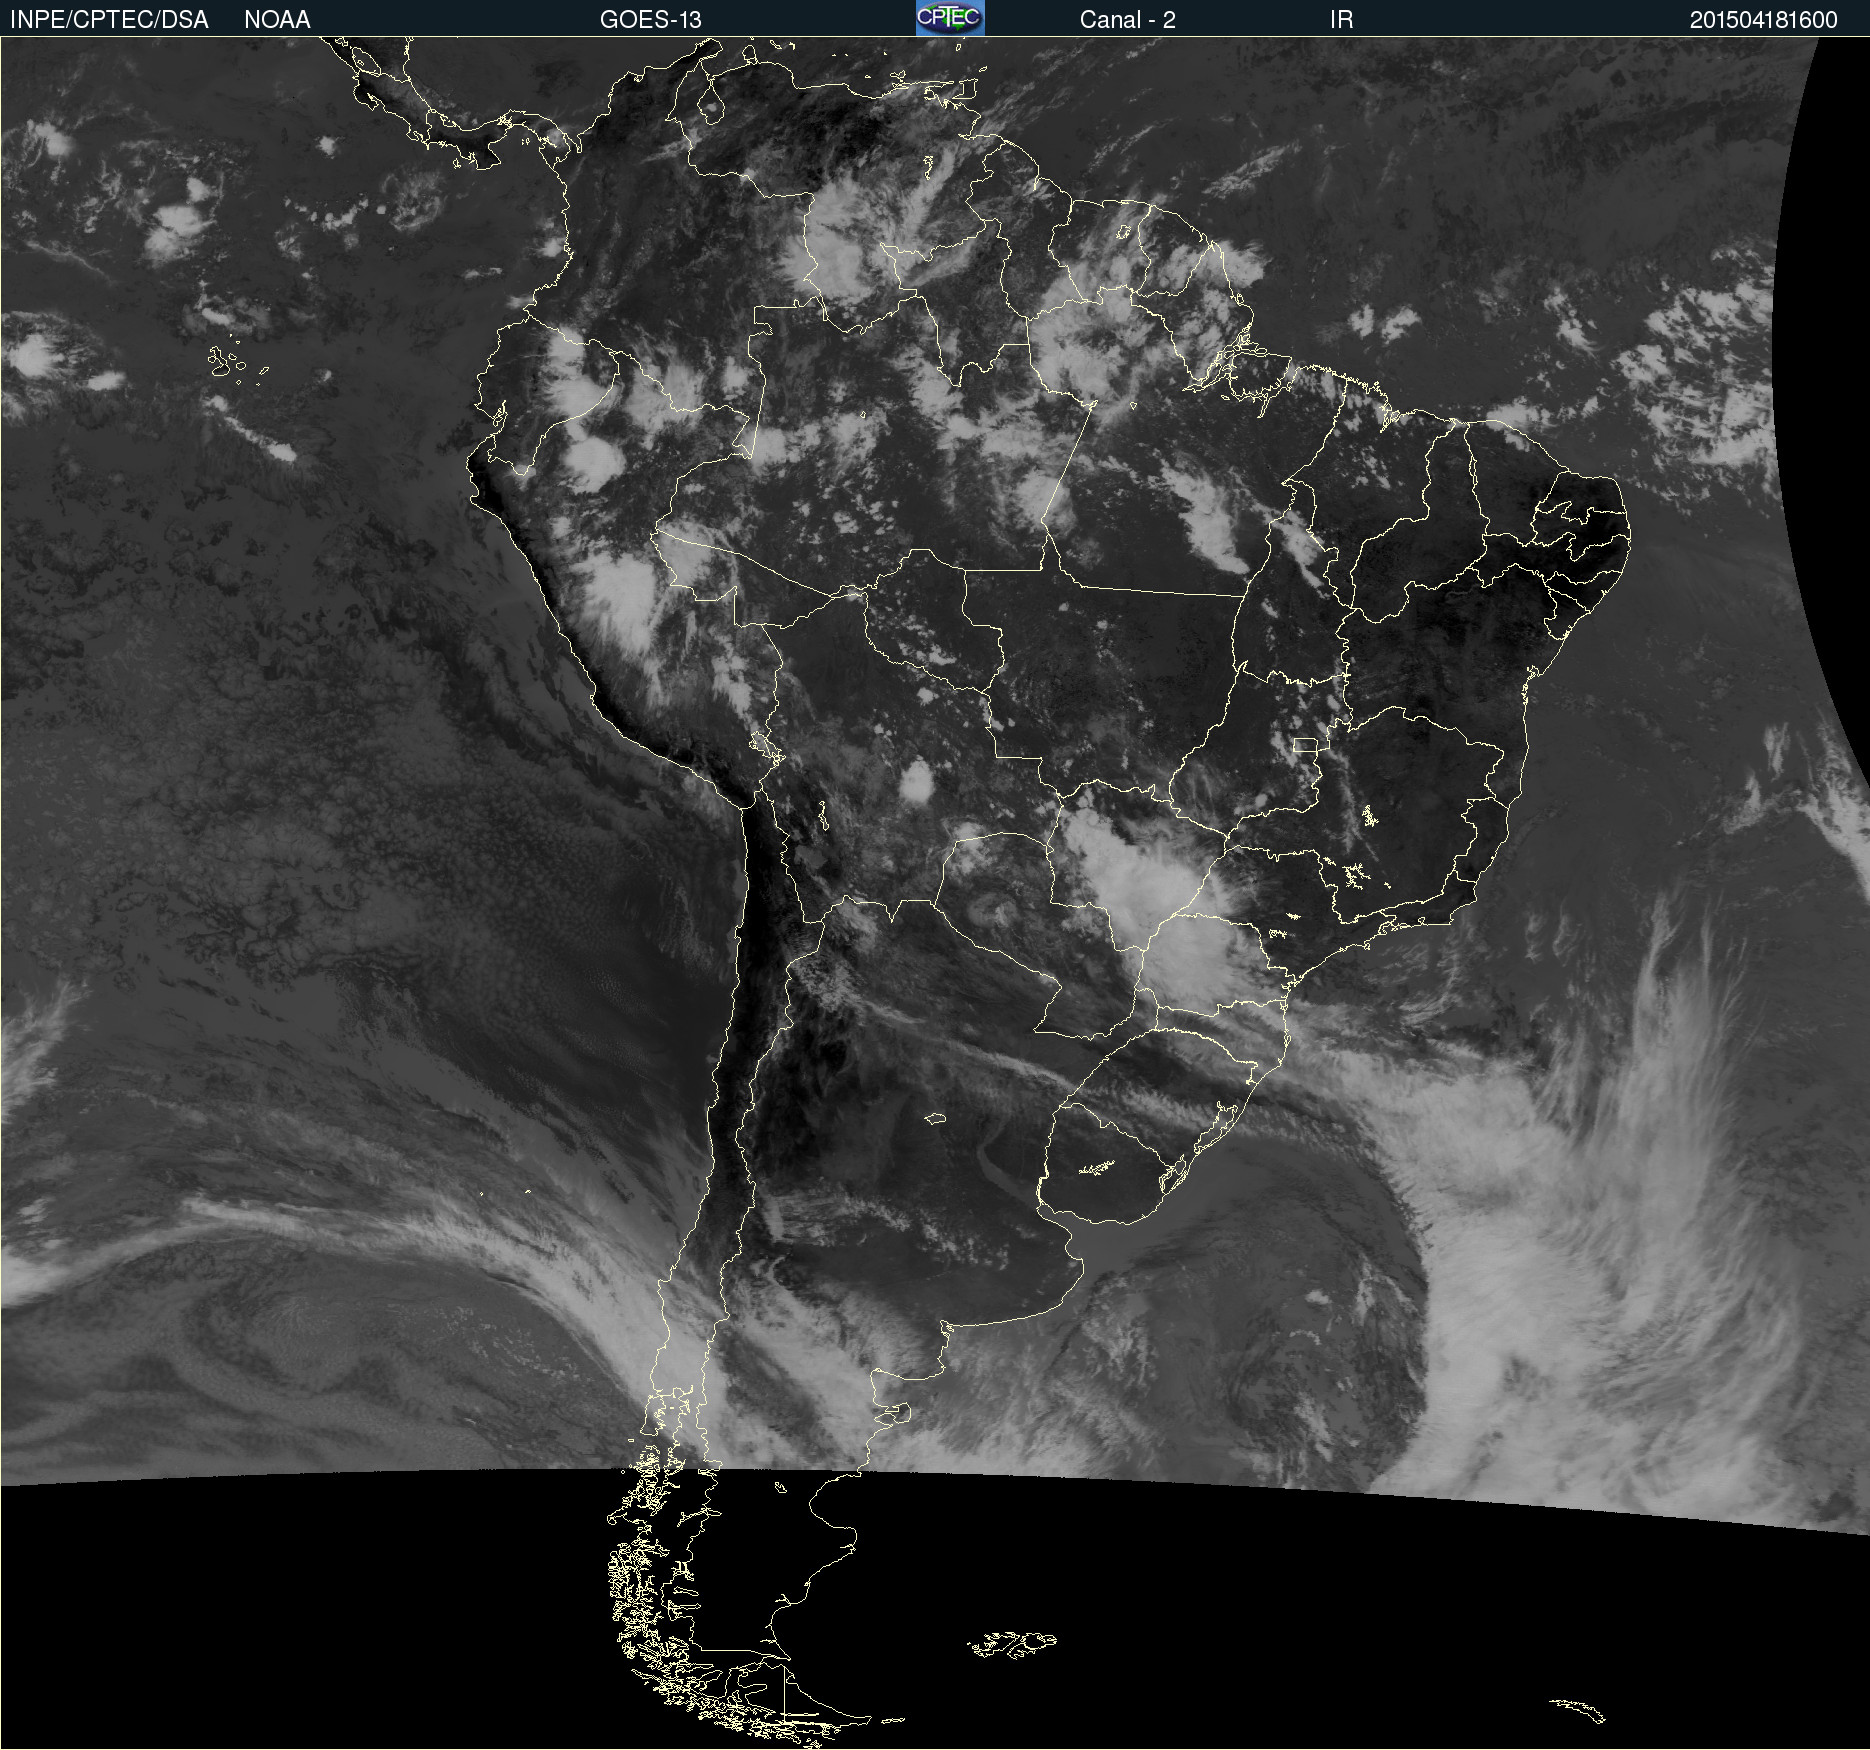Click the Canal - 2 label
The width and height of the screenshot is (1870, 1750).
(1128, 20)
